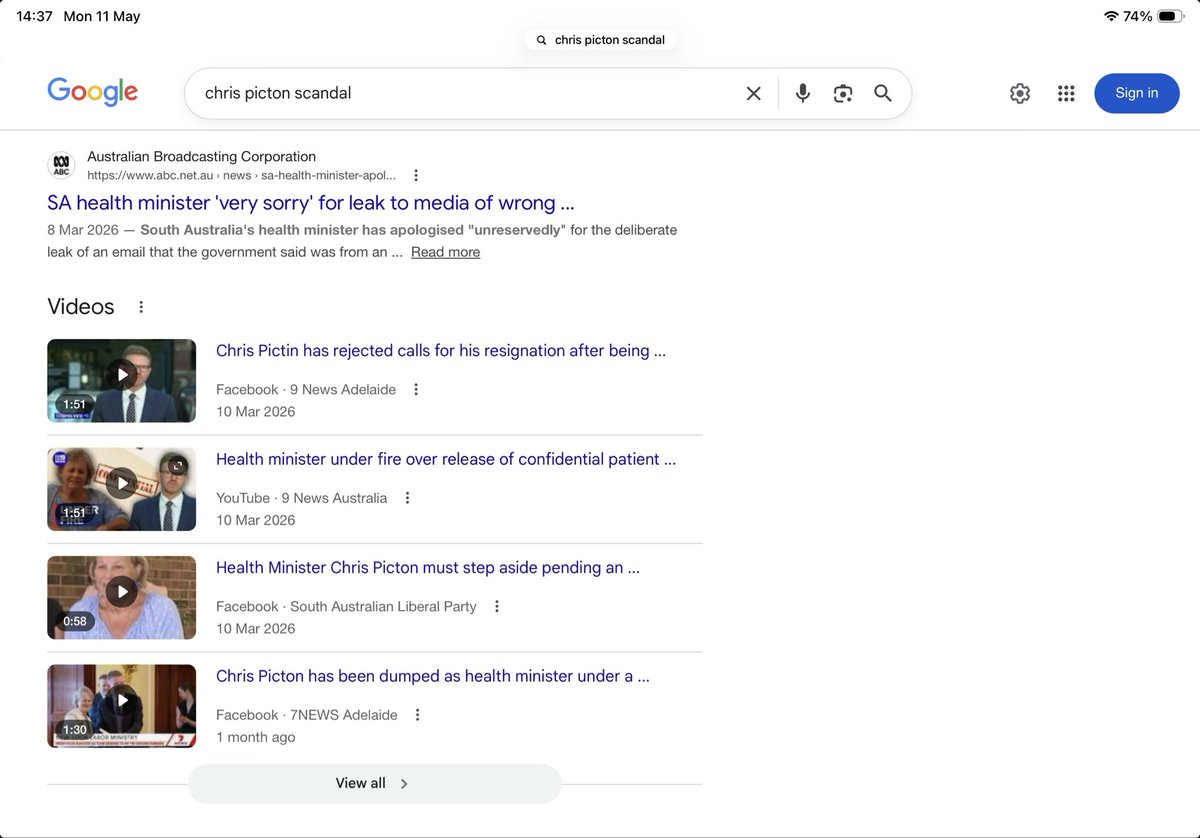Click the magnifier search submit icon
This screenshot has height=838, width=1200.
click(x=883, y=93)
